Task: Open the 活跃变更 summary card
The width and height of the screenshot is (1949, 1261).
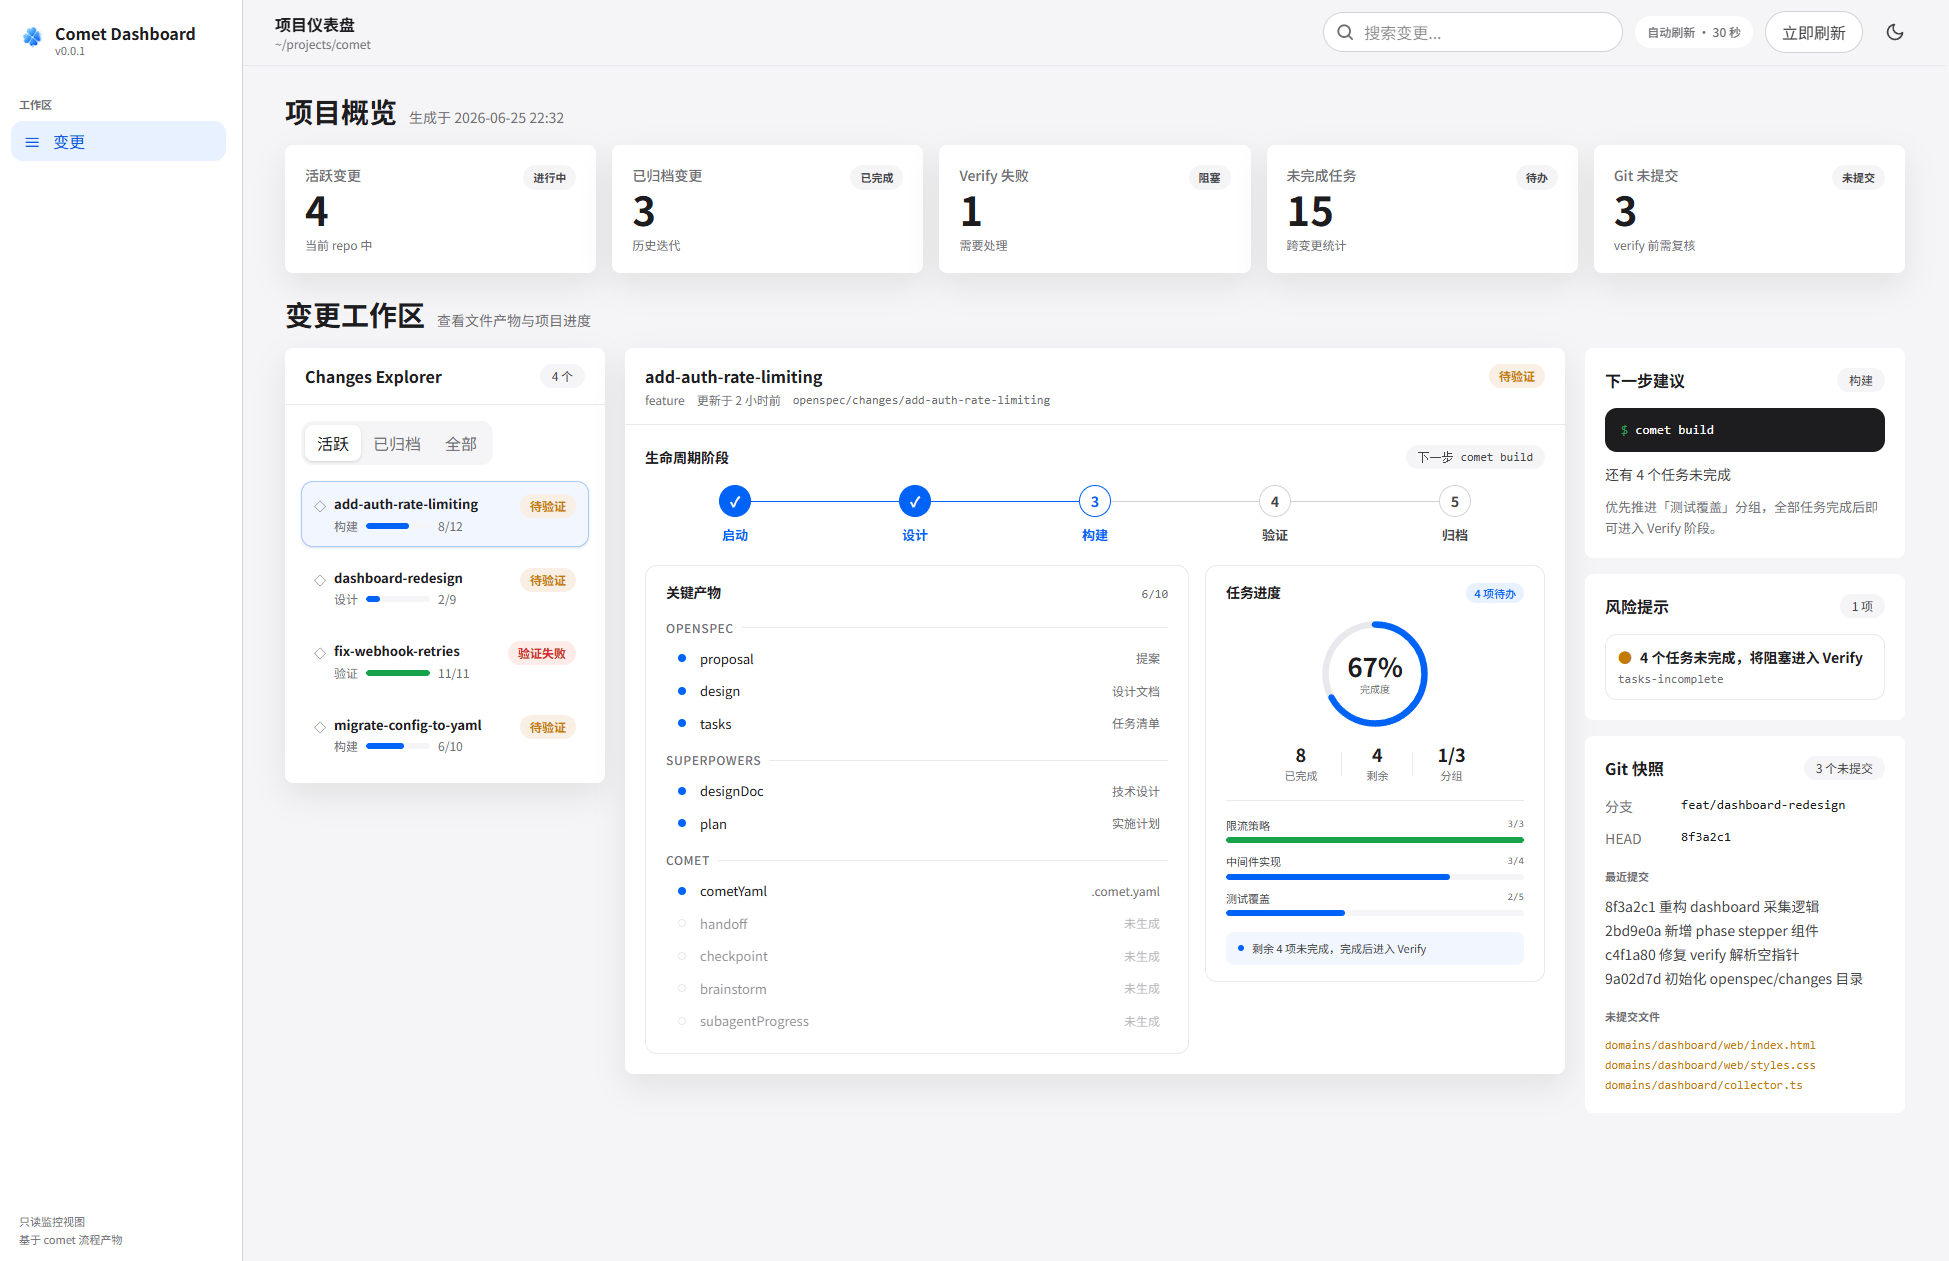Action: (440, 209)
